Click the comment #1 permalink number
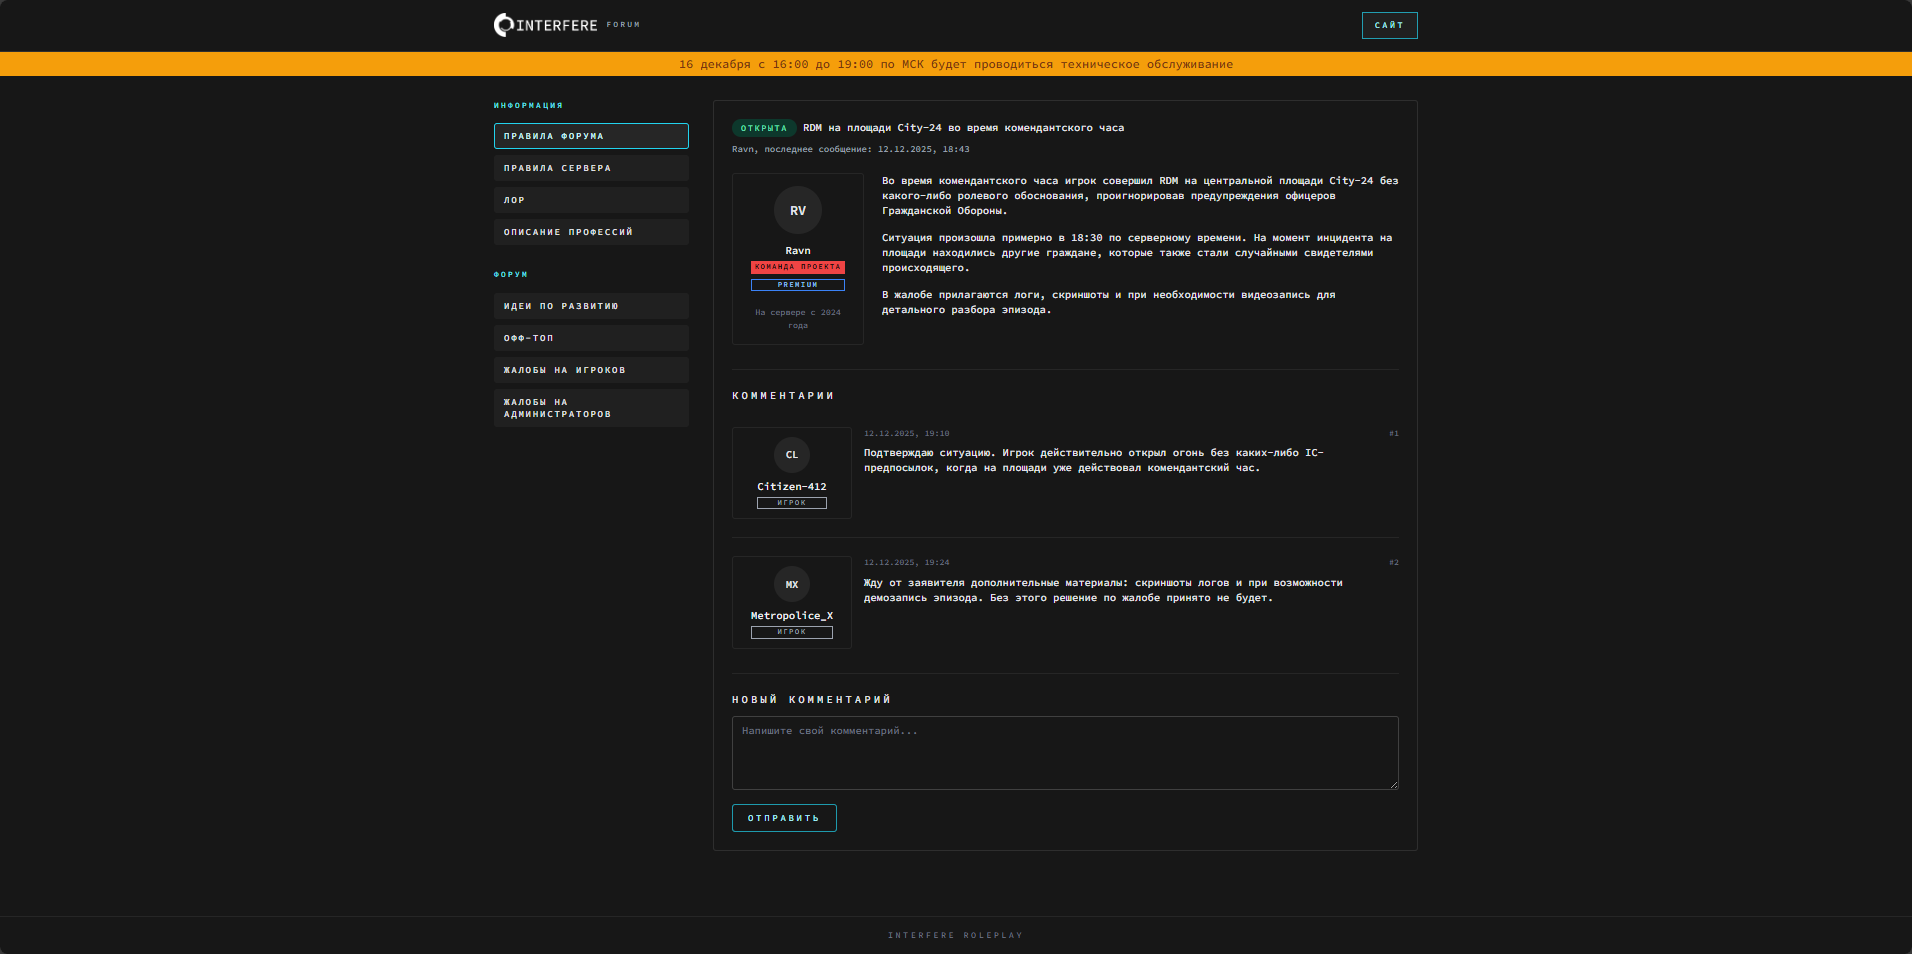Screen dimensions: 1912x954 [1393, 434]
